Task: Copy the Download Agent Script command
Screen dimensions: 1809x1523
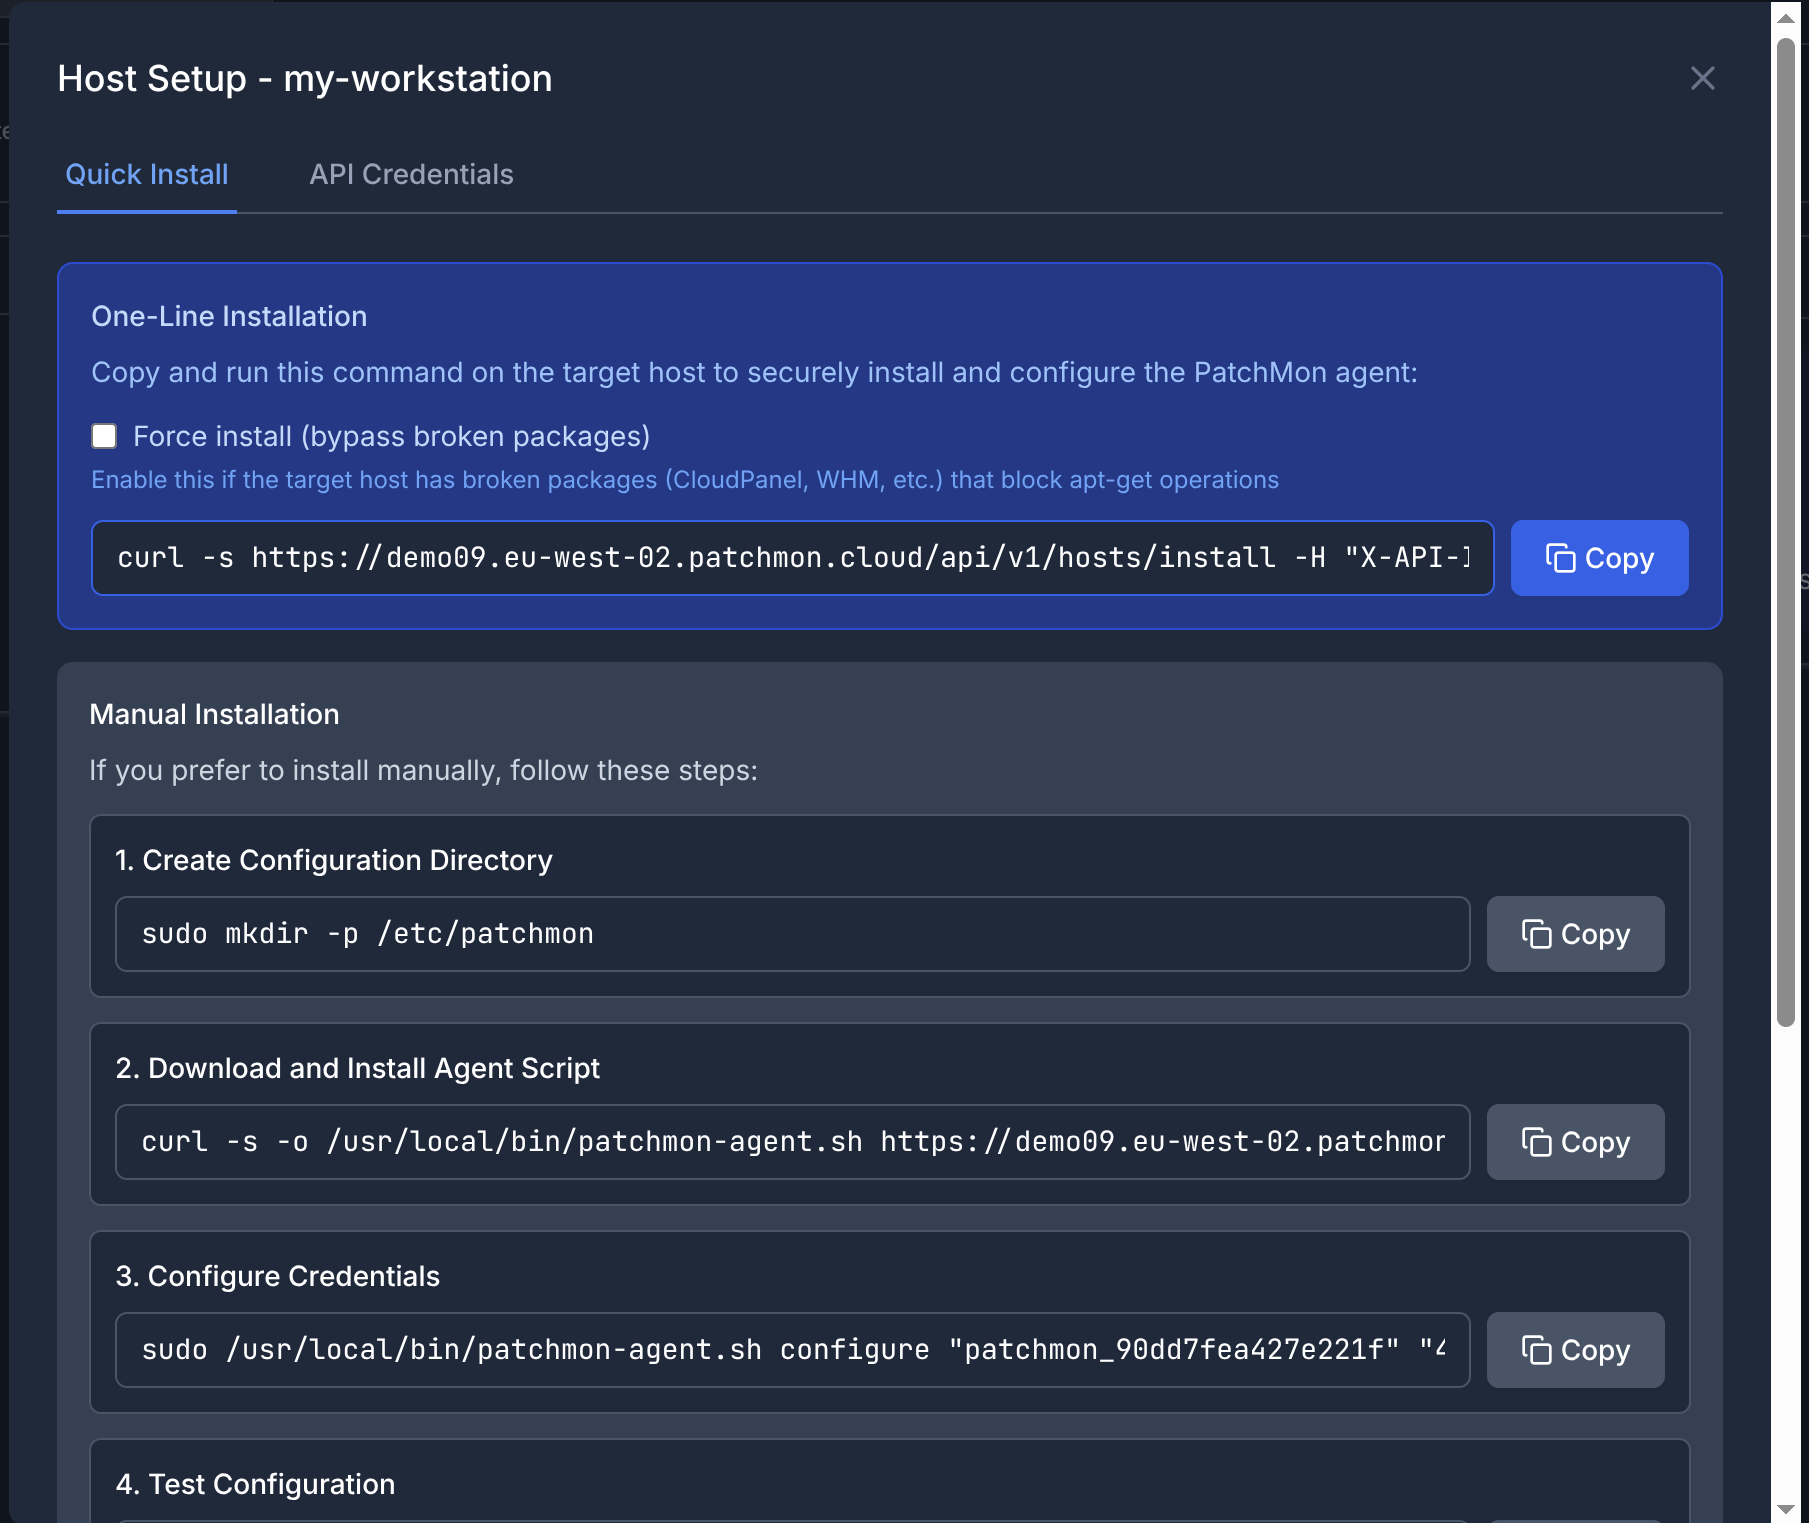Action: (x=1575, y=1142)
